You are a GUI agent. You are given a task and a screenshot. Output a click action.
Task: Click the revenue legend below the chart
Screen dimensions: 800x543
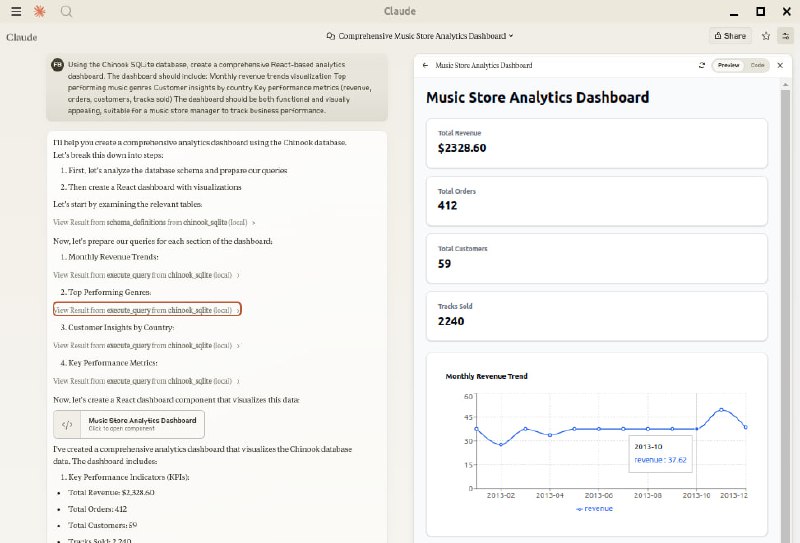597,508
